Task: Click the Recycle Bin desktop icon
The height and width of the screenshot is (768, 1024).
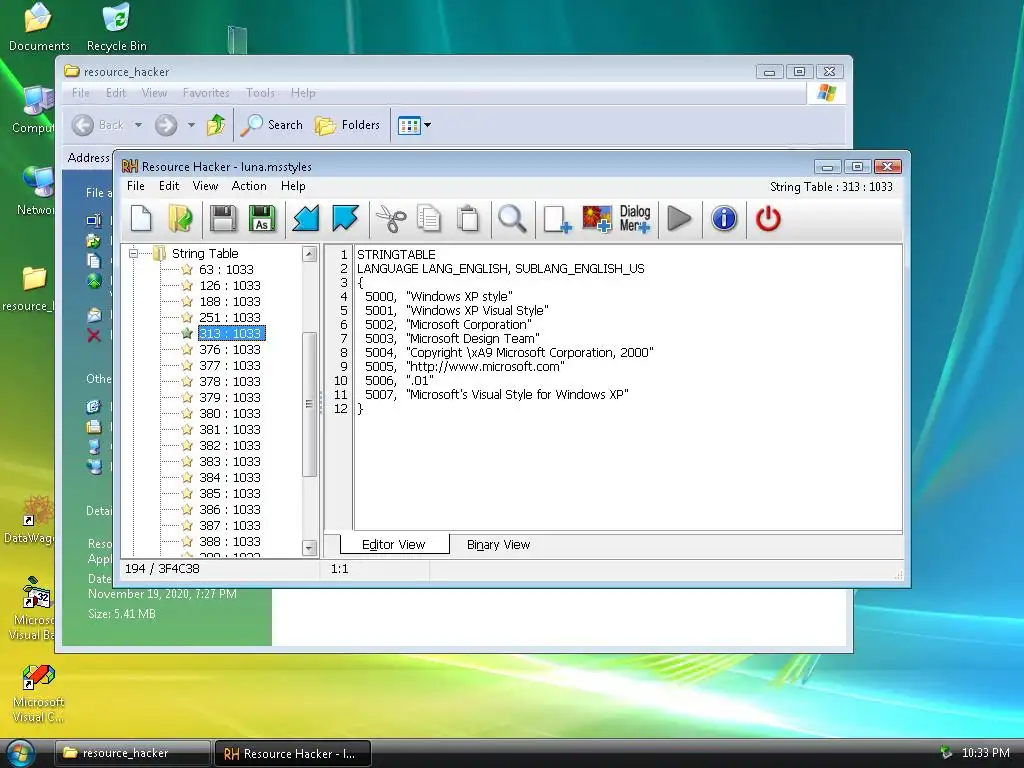Action: pos(116,27)
